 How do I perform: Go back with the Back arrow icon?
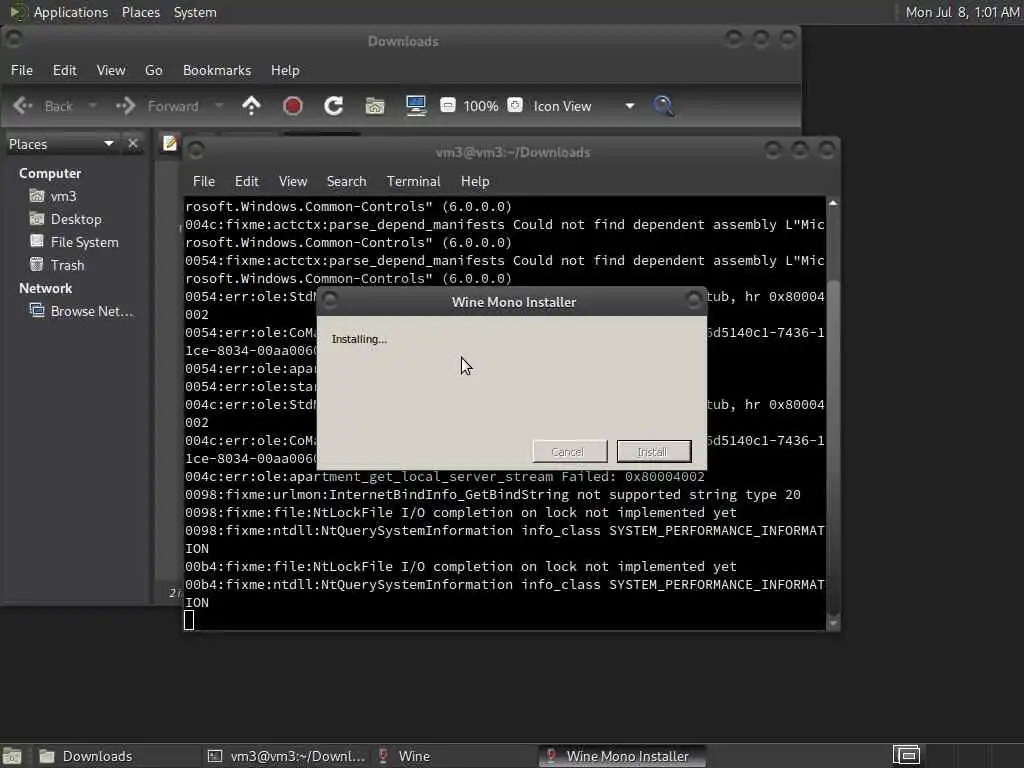click(x=23, y=106)
